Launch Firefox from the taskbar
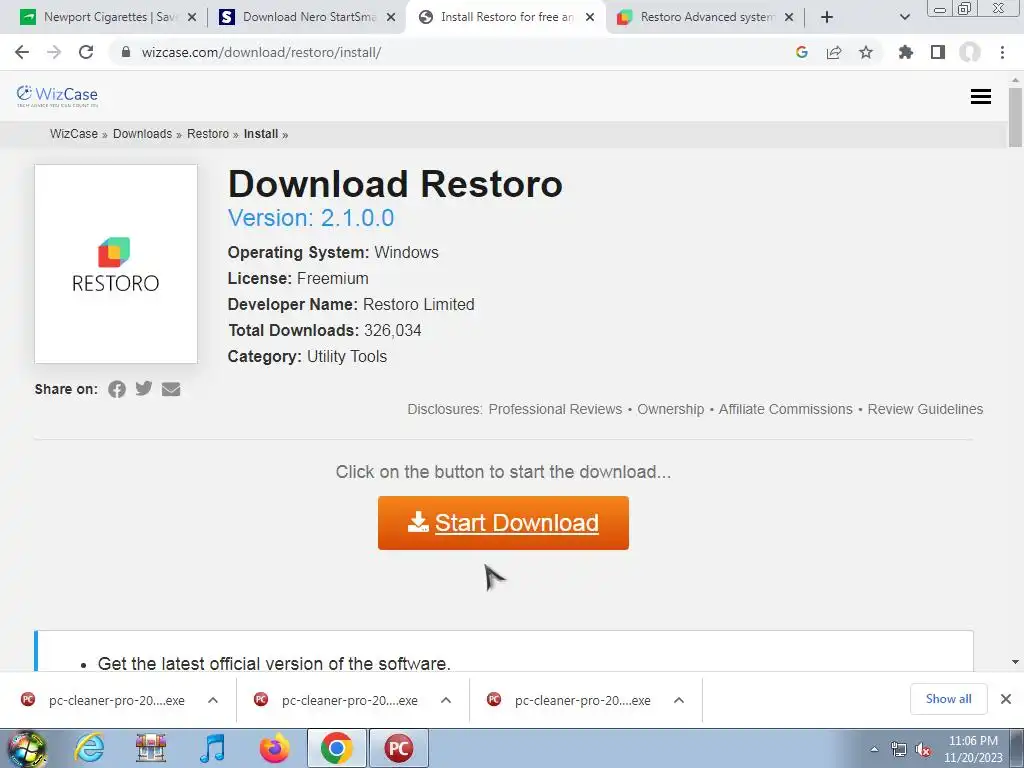 point(274,748)
